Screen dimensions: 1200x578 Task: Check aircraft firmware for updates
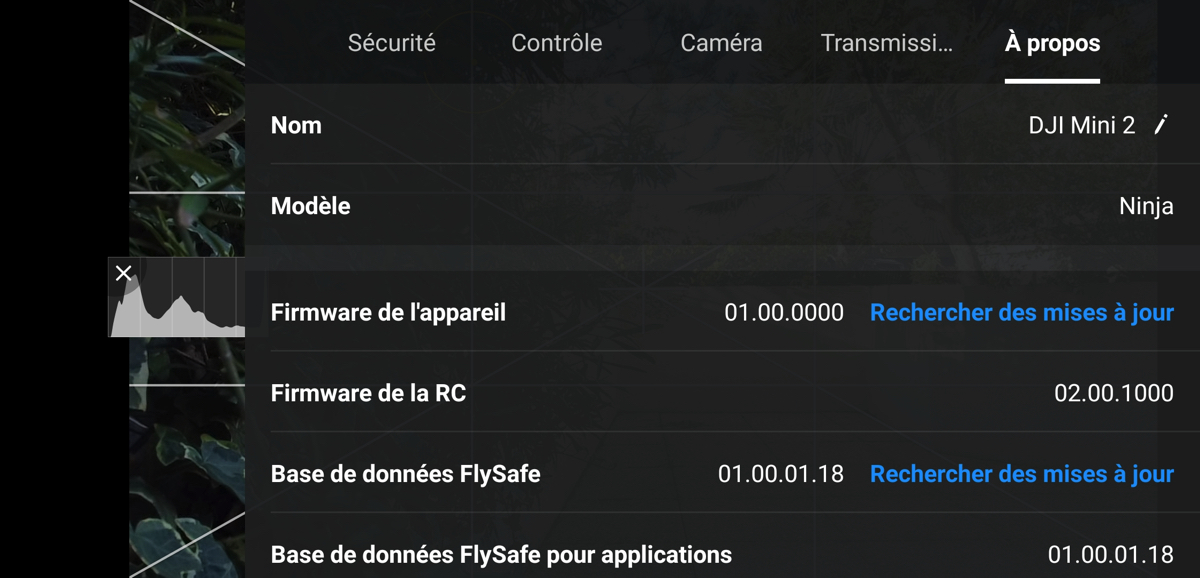1021,313
